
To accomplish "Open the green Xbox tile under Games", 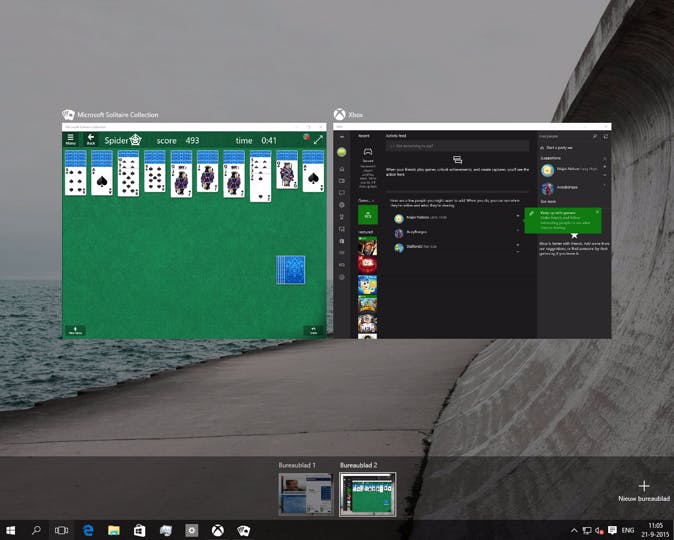I will tap(368, 215).
